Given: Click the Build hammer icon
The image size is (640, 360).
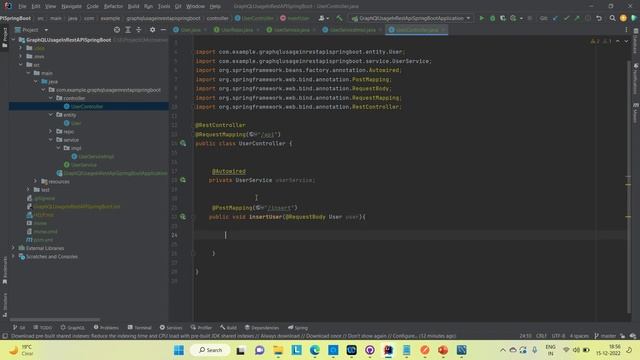Looking at the screenshot, I should click(x=339, y=18).
